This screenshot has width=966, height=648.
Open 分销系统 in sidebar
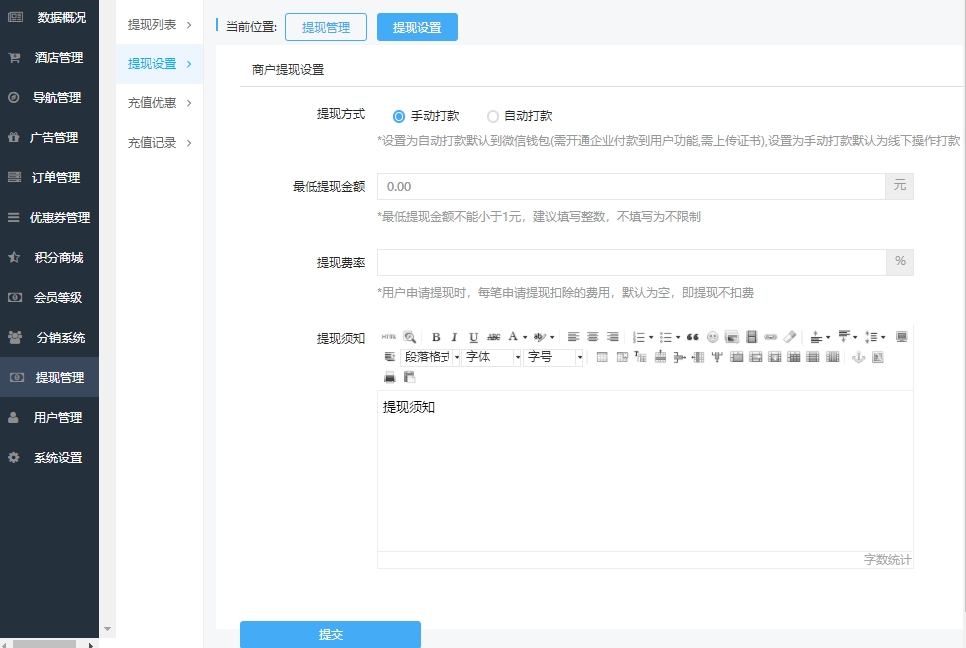[49, 338]
